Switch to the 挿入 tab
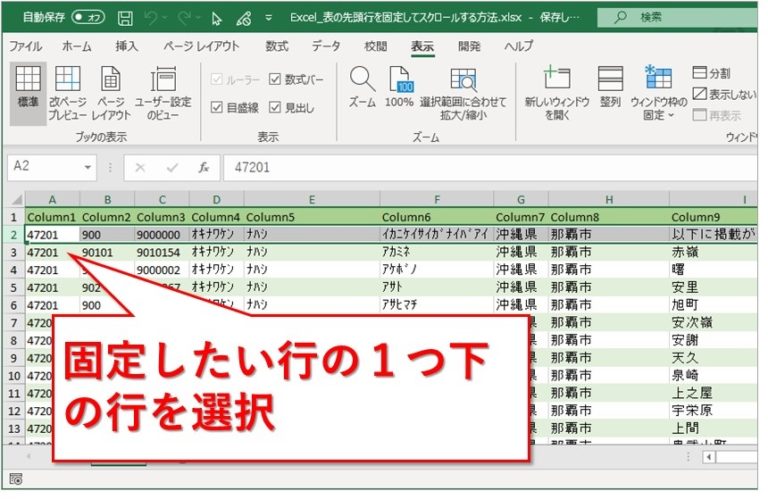Image resolution: width=768 pixels, height=499 pixels. click(x=126, y=47)
